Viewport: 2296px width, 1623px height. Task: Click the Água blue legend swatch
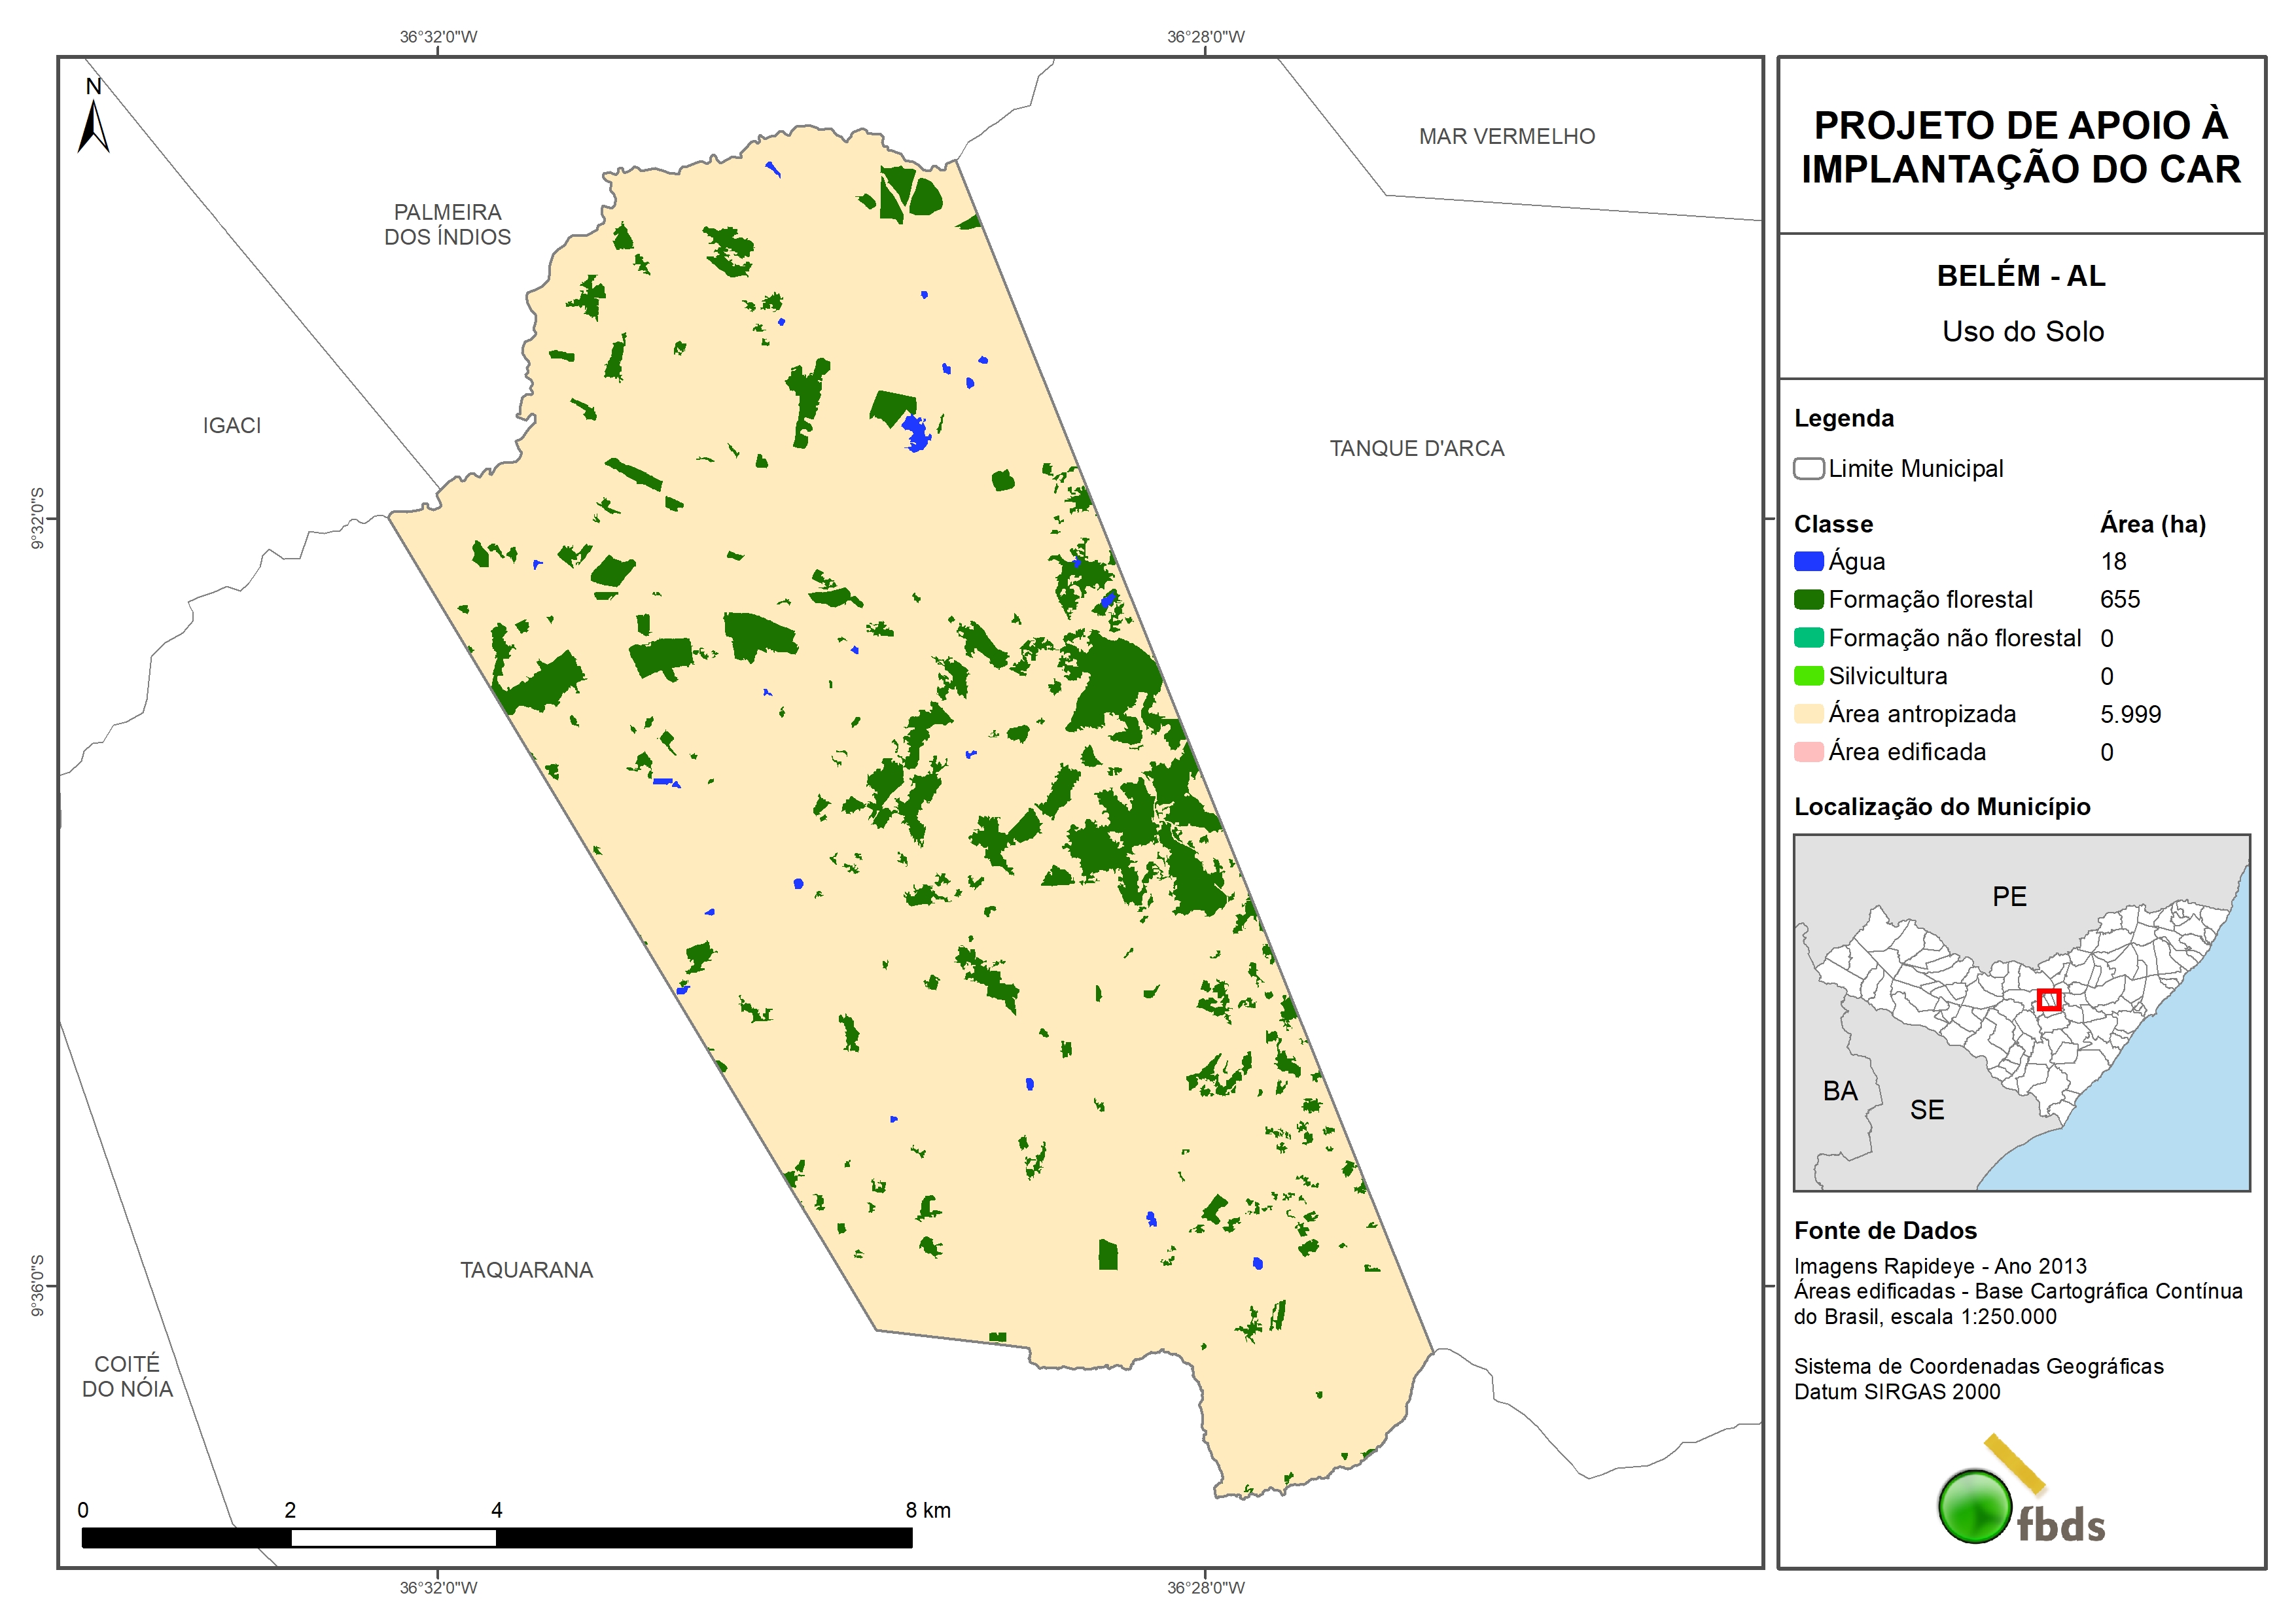(1808, 561)
